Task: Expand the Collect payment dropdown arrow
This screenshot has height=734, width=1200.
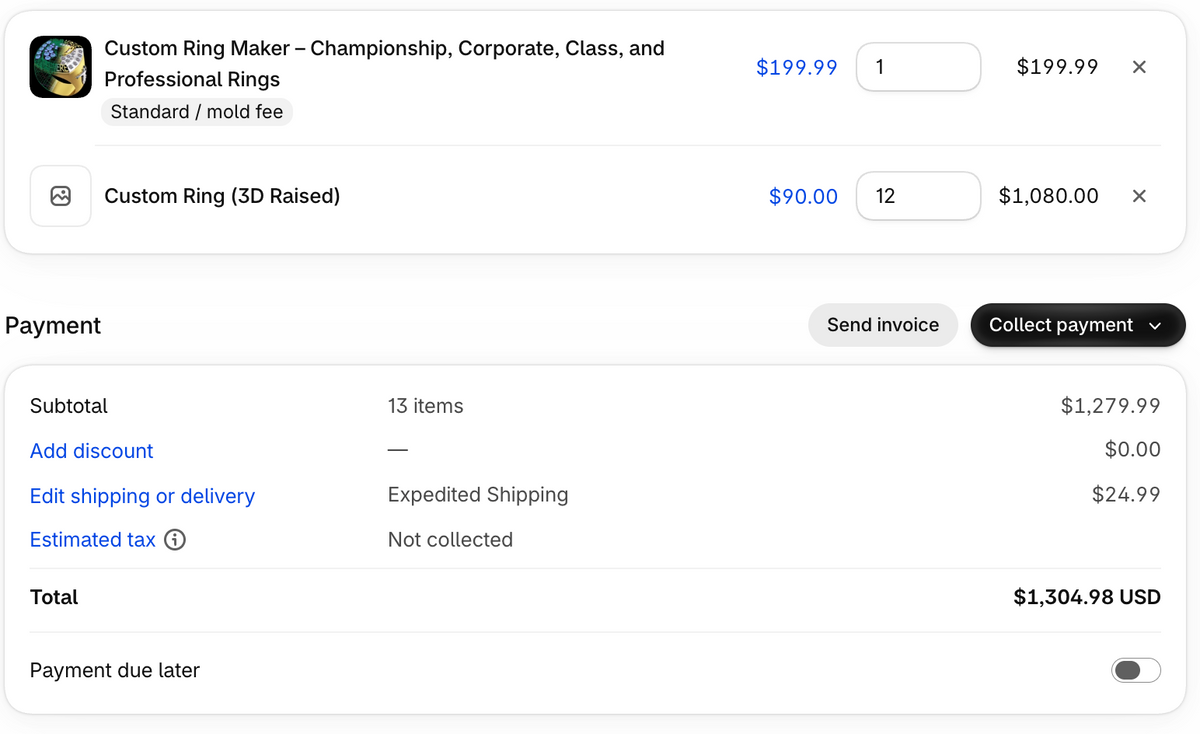Action: point(1155,326)
